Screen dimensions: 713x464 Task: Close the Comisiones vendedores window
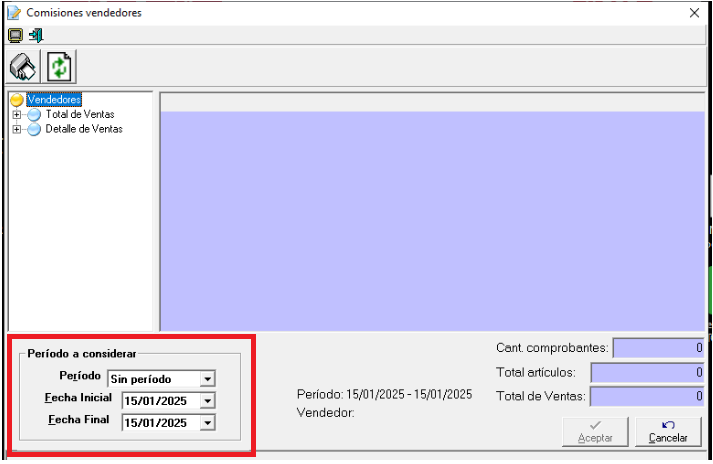click(x=694, y=13)
